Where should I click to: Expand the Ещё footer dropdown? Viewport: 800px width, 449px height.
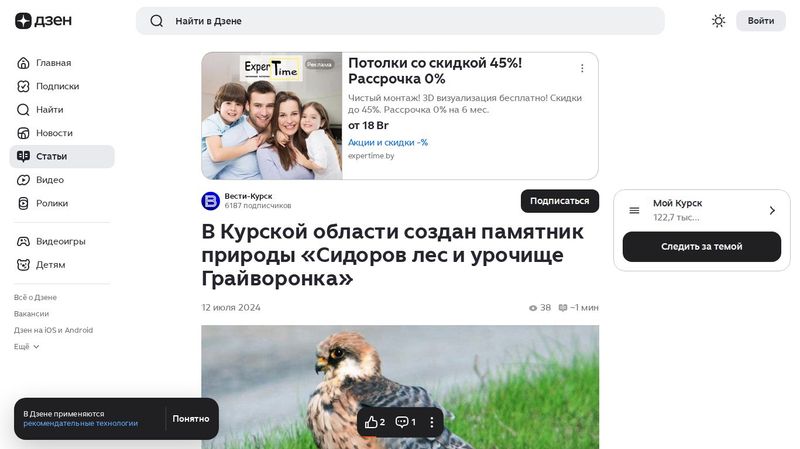pos(27,346)
